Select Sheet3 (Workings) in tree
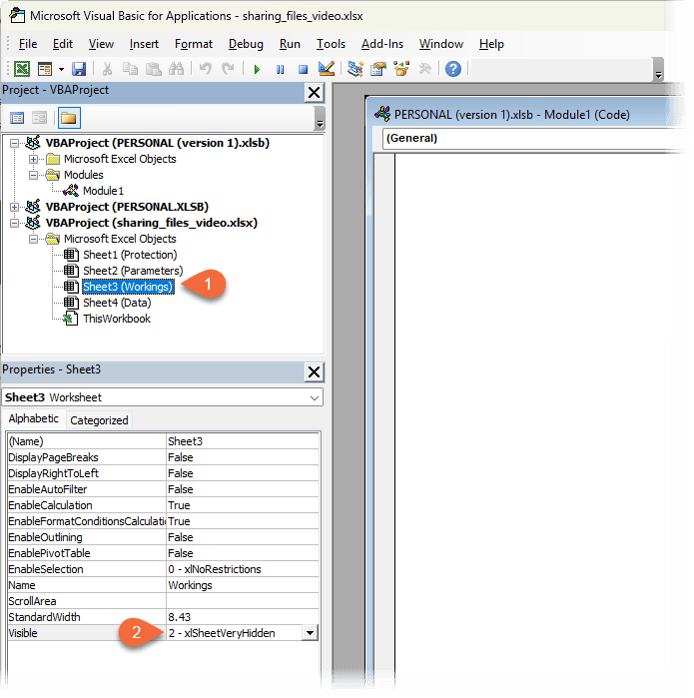The height and width of the screenshot is (698, 694). click(128, 287)
